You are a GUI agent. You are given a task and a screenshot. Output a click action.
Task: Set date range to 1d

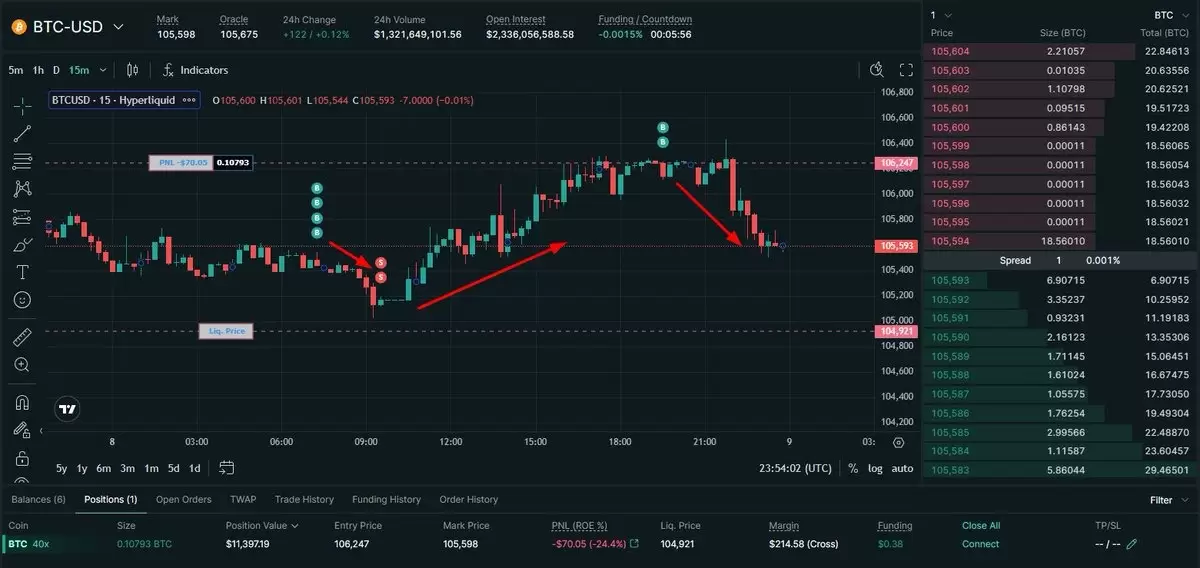point(195,468)
